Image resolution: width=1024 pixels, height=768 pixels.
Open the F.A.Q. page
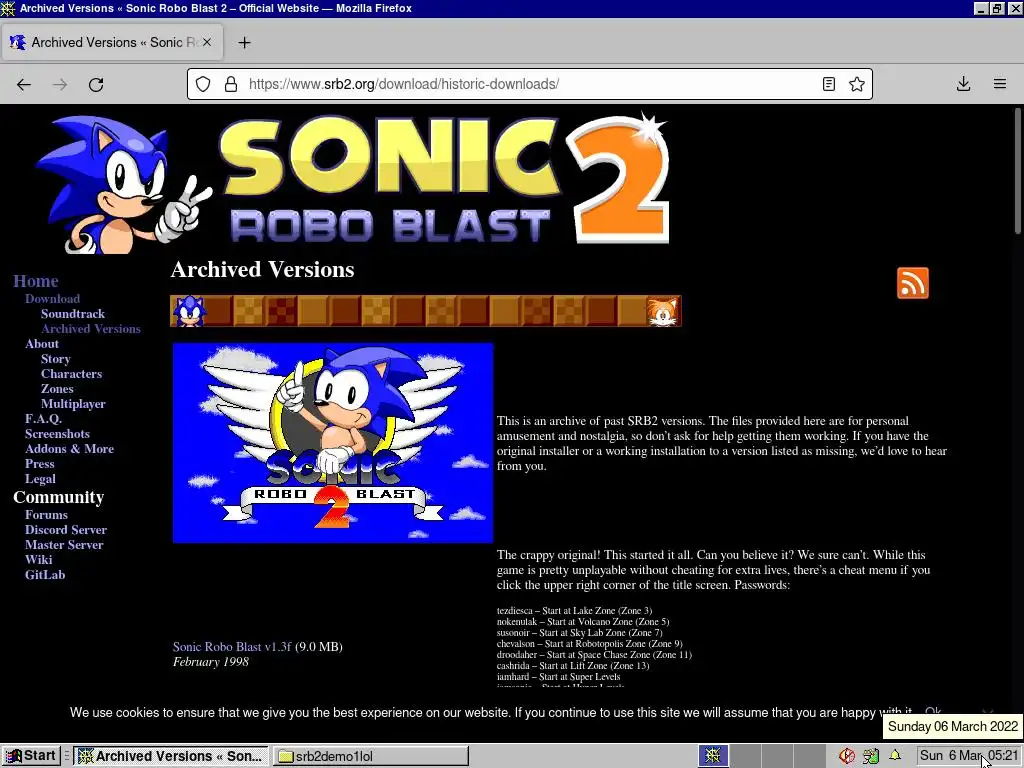tap(43, 419)
